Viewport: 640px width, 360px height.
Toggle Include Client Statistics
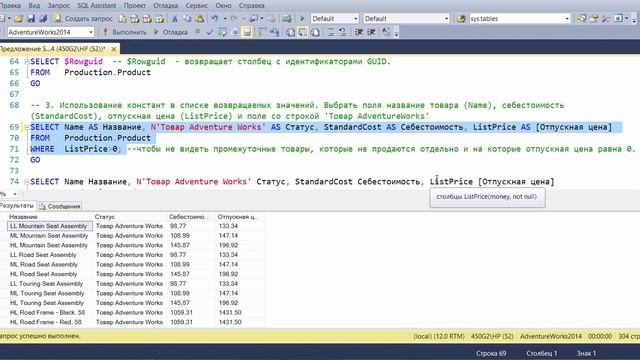[x=274, y=32]
